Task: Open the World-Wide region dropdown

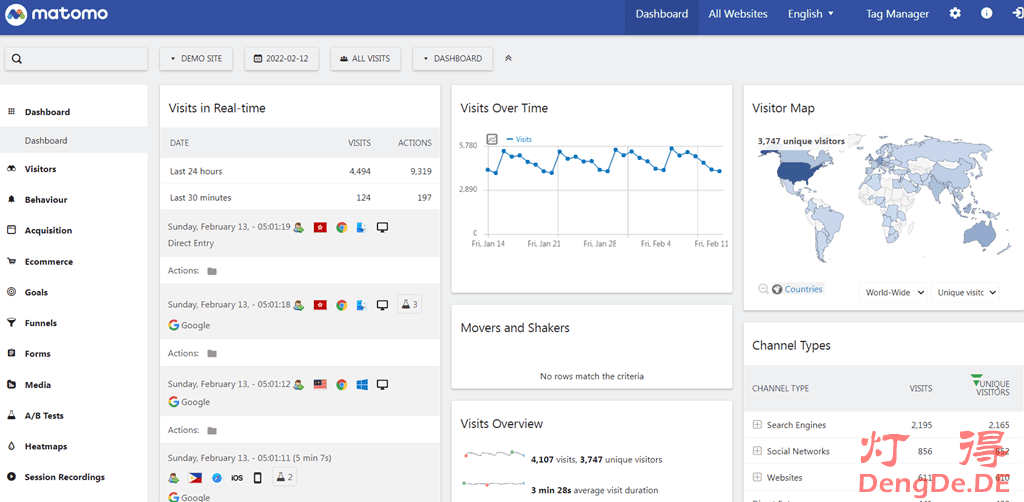Action: [x=894, y=292]
